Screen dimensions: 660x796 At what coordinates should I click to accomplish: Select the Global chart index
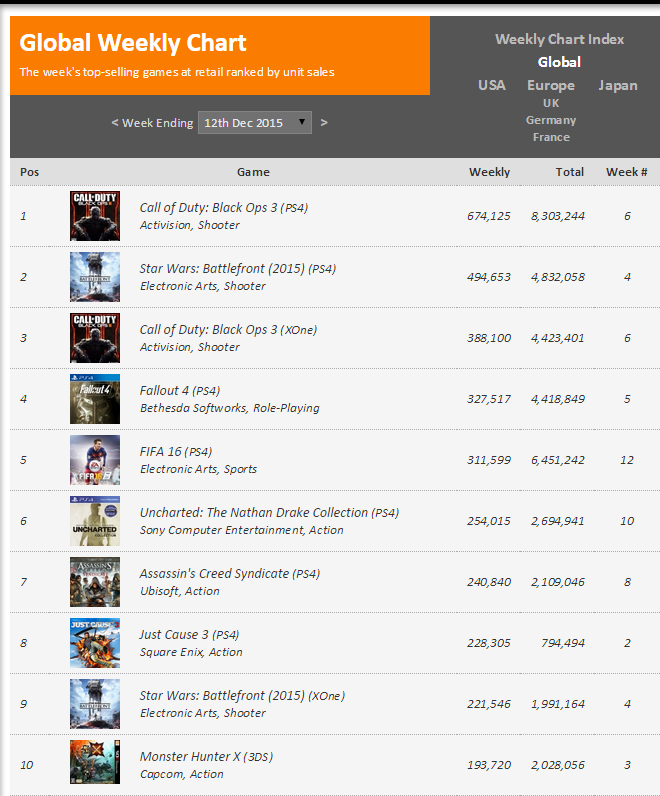pyautogui.click(x=559, y=62)
